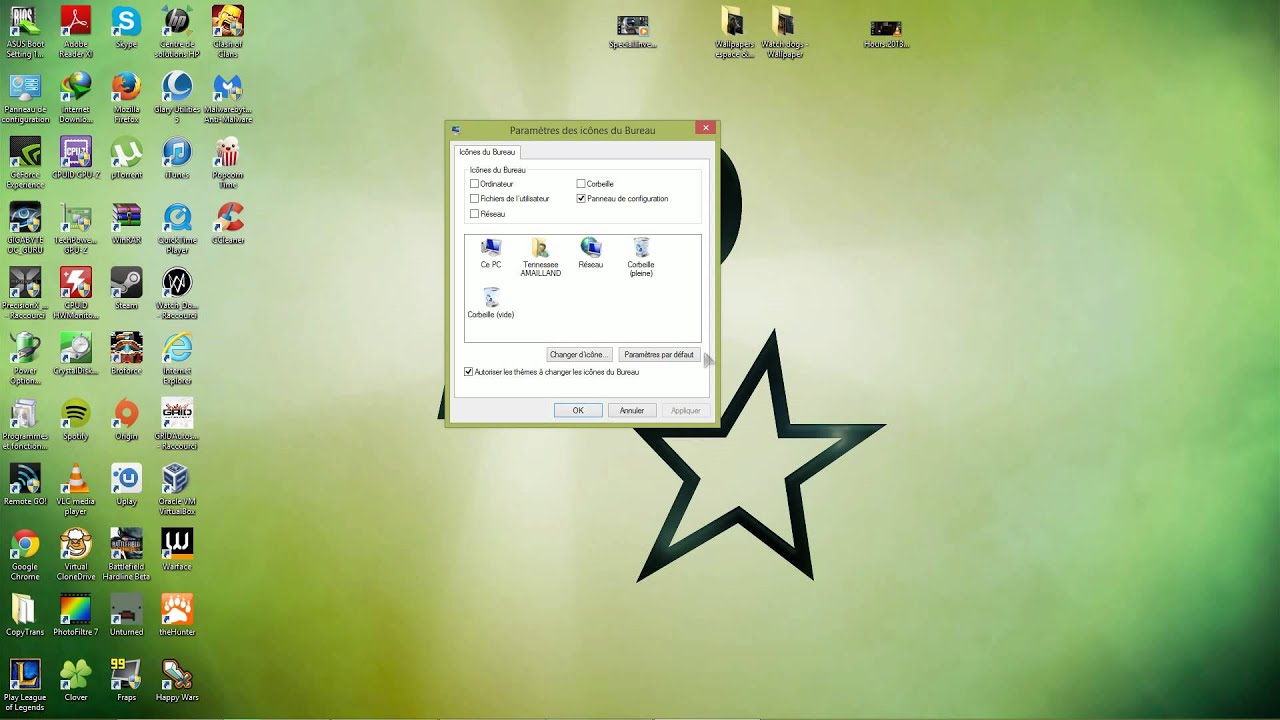Select the Skype desktop icon
The width and height of the screenshot is (1280, 720).
coord(126,28)
